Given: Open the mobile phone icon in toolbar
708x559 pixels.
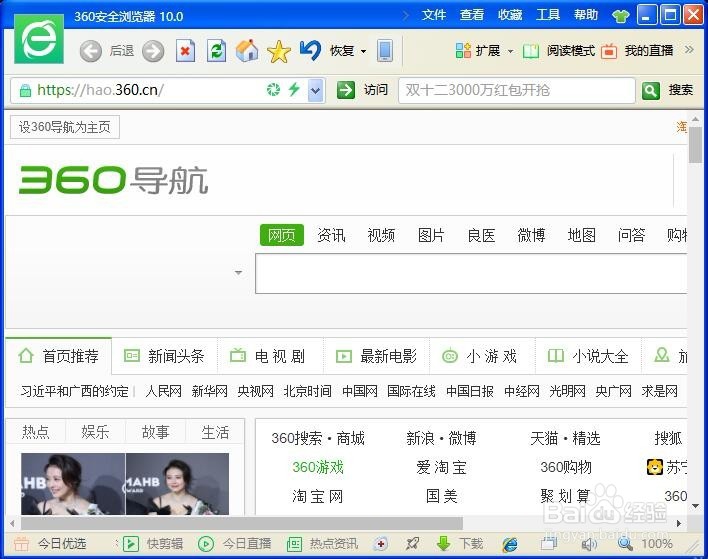Looking at the screenshot, I should coord(385,51).
